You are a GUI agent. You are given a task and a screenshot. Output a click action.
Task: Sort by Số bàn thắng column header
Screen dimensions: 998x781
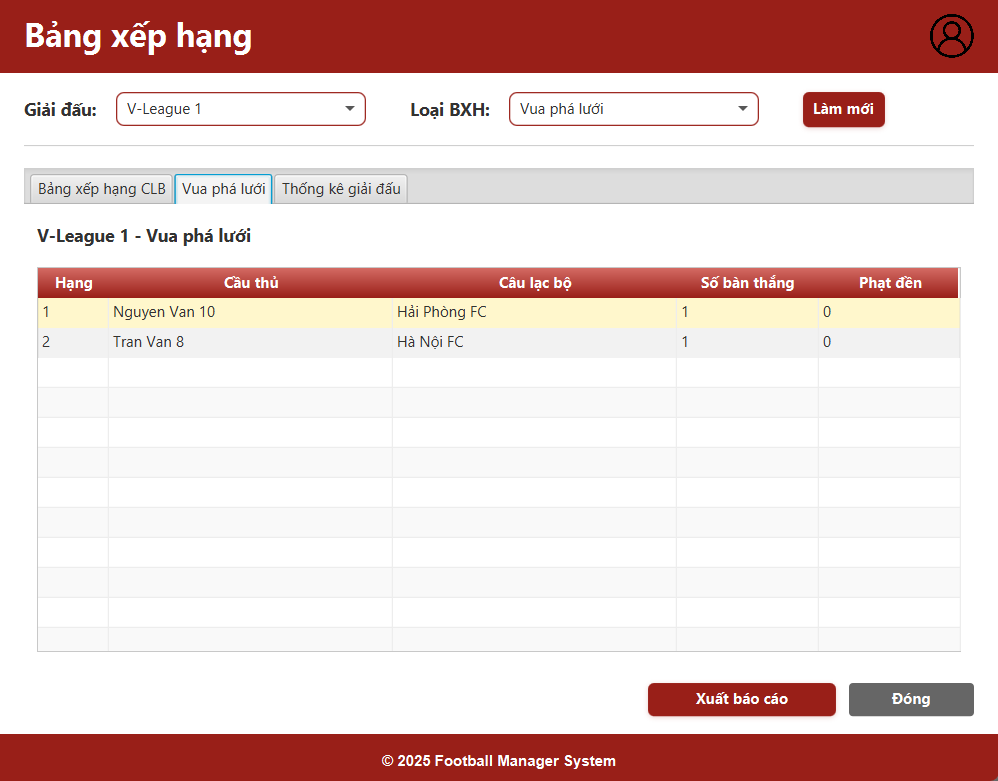point(747,283)
